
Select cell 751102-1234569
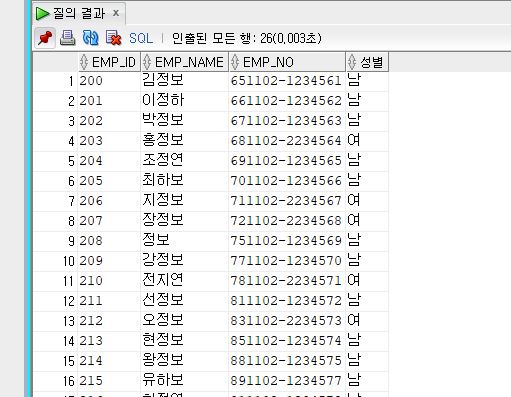pos(287,241)
